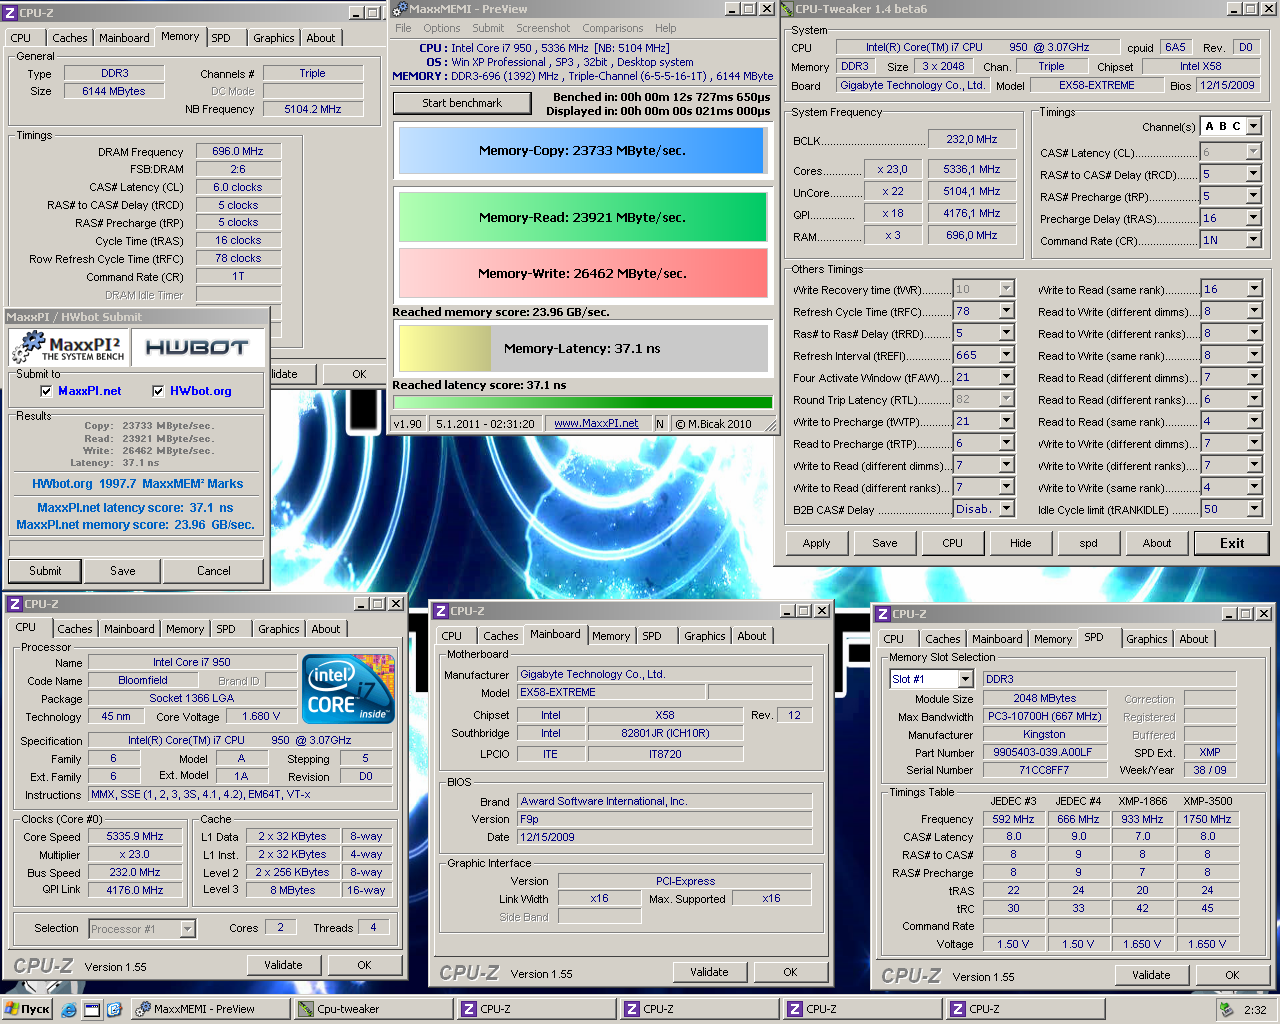This screenshot has width=1280, height=1024.
Task: Click the Intel Core i7 inside logo
Action: click(x=348, y=688)
